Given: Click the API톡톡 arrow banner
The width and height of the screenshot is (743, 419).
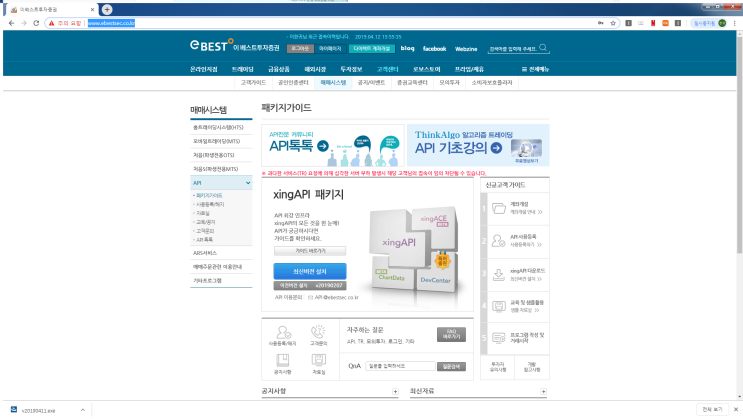Looking at the screenshot, I should pyautogui.click(x=333, y=145).
